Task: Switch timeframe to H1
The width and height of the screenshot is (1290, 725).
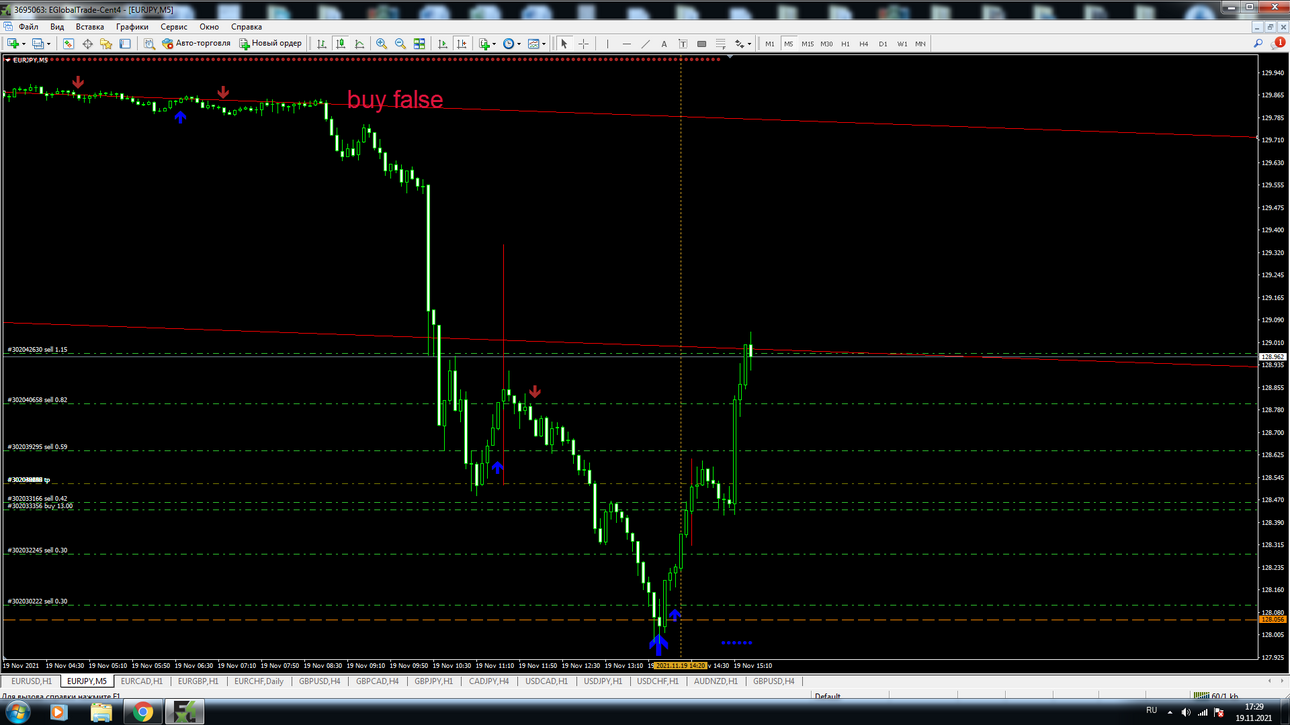Action: pyautogui.click(x=845, y=44)
